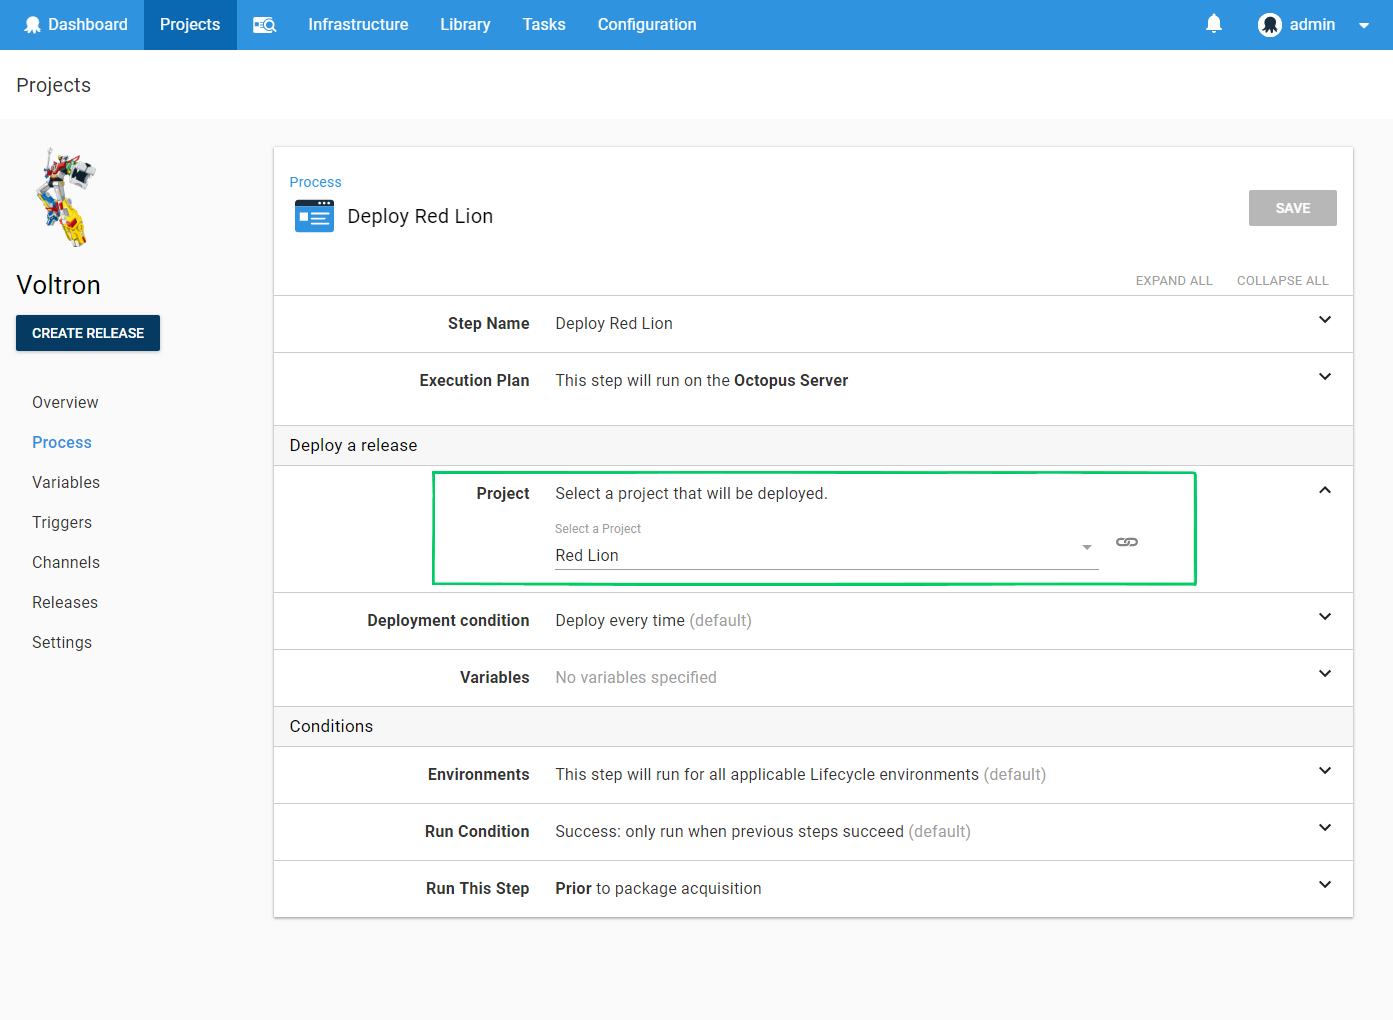
Task: Click the octopus Dashboard icon in navigation
Action: click(33, 24)
